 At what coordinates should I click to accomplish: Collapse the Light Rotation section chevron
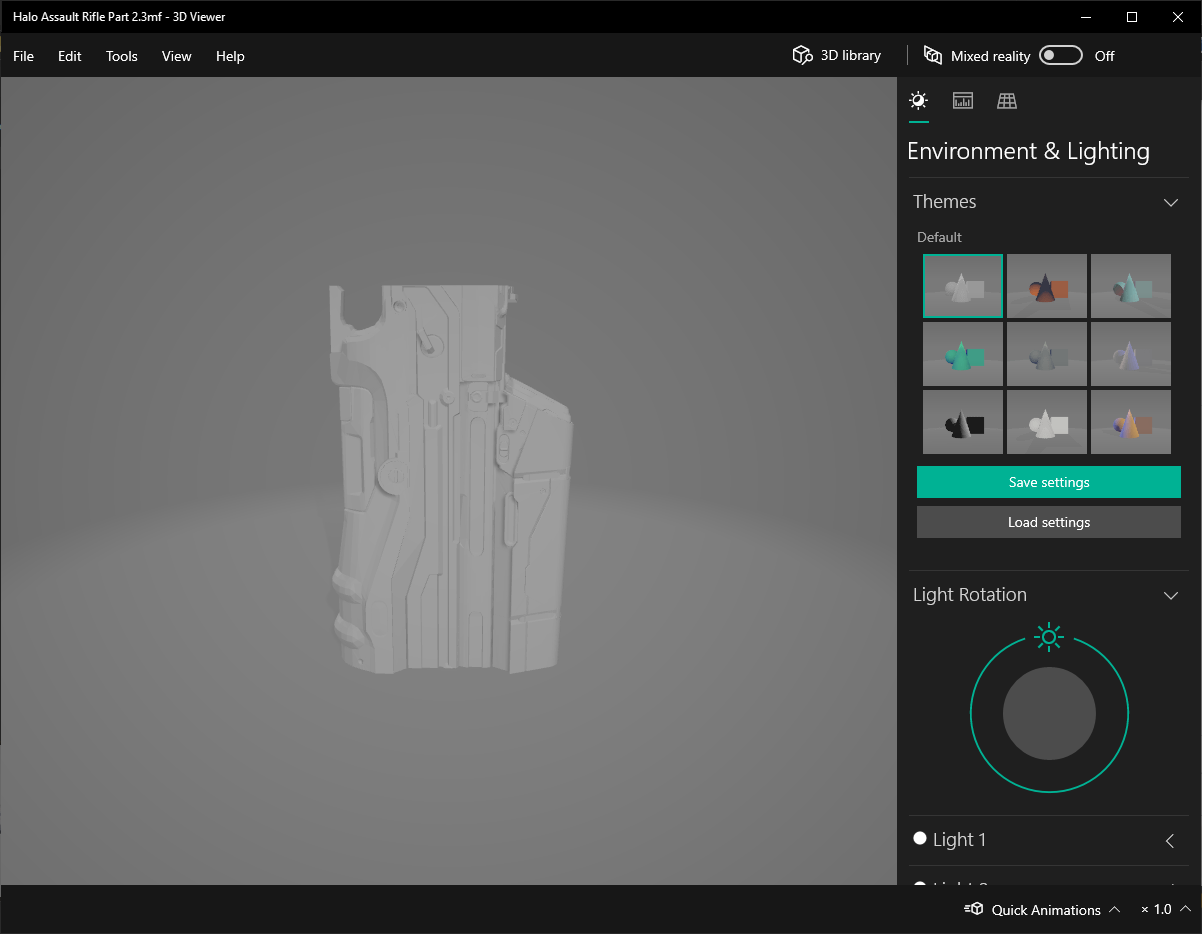[1171, 595]
